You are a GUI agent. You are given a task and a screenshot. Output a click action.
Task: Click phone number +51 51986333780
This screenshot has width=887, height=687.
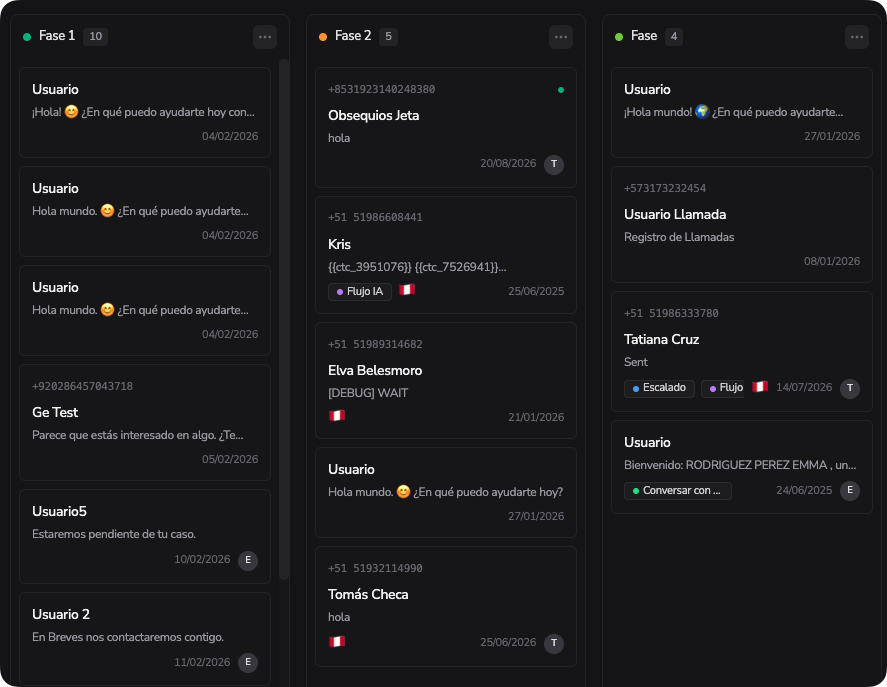[671, 314]
